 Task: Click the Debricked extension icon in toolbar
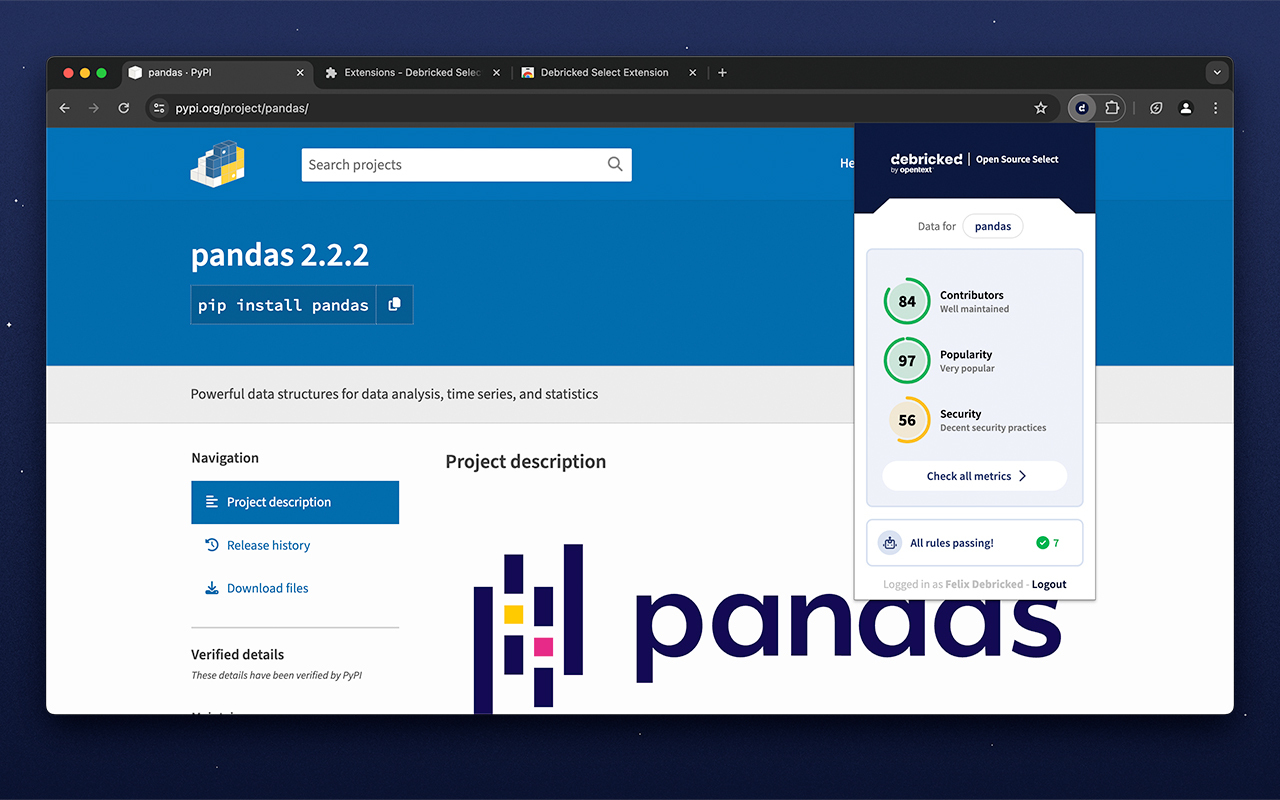click(x=1081, y=108)
